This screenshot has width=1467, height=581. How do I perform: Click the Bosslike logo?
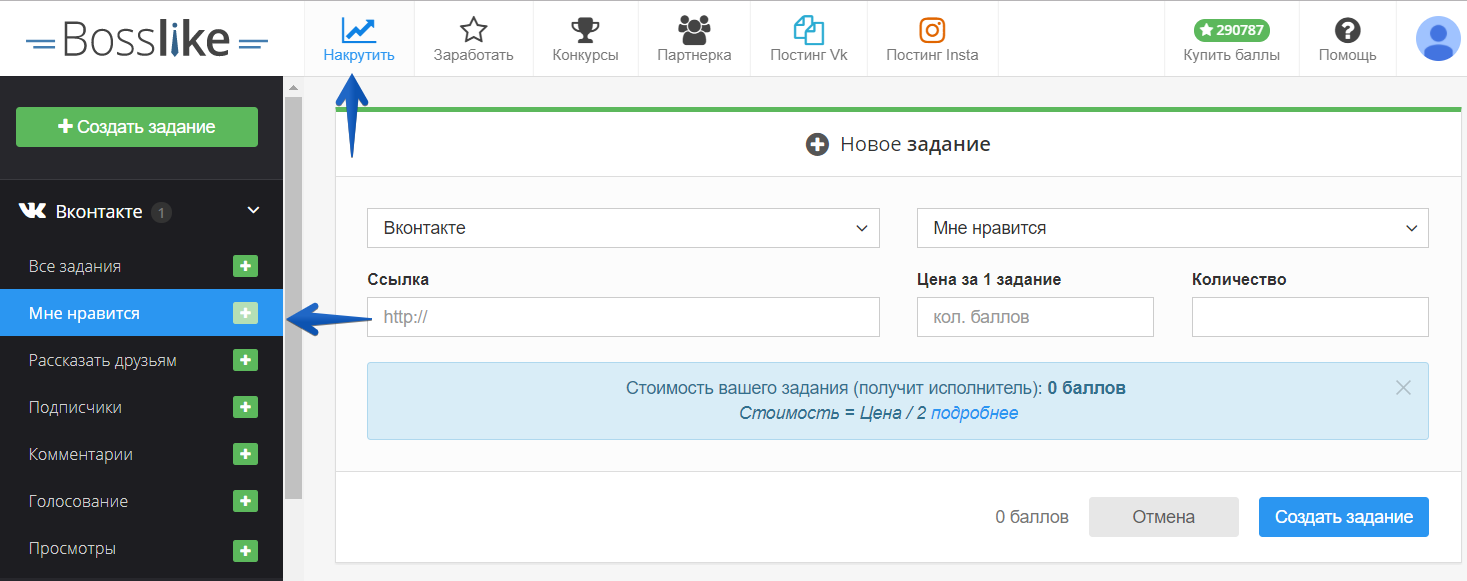(x=147, y=39)
